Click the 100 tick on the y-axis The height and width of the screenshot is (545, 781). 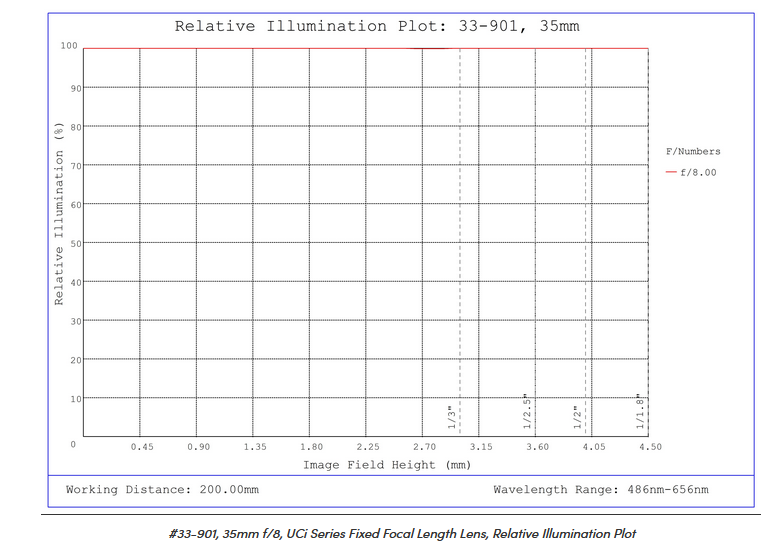pyautogui.click(x=69, y=45)
